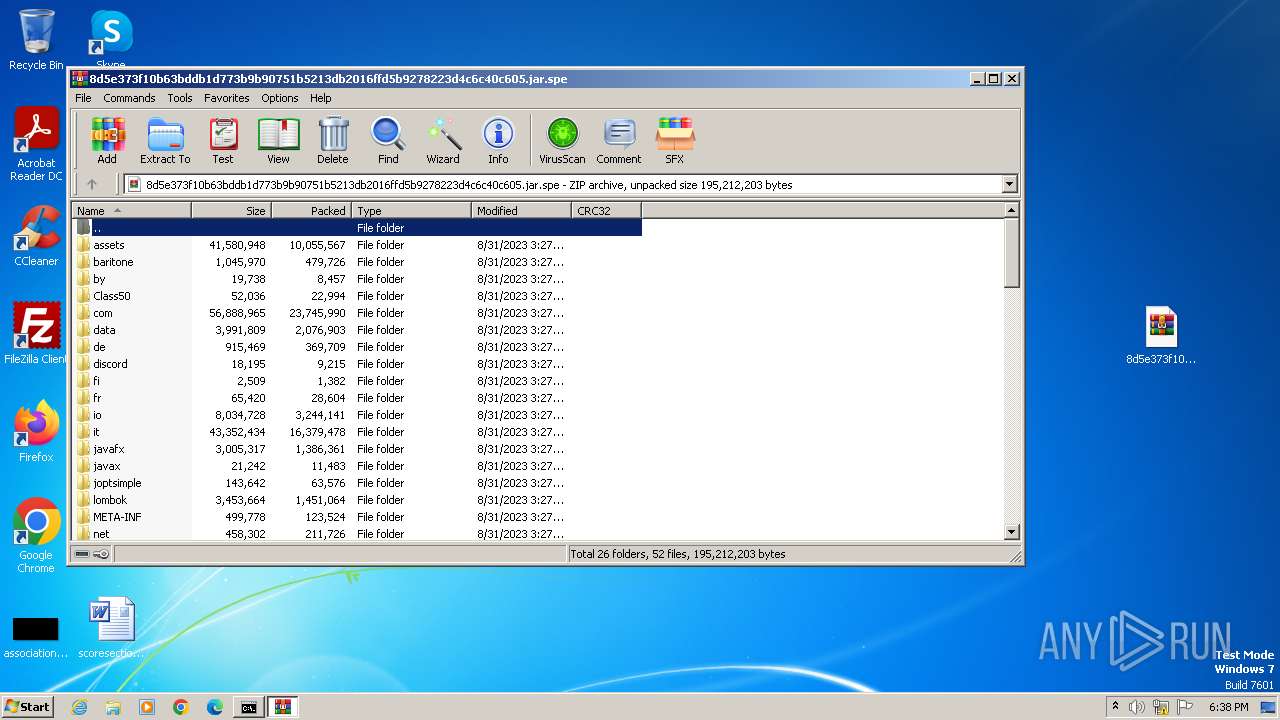The width and height of the screenshot is (1280, 720).
Task: Click the disk drive icon in status bar
Action: click(82, 554)
